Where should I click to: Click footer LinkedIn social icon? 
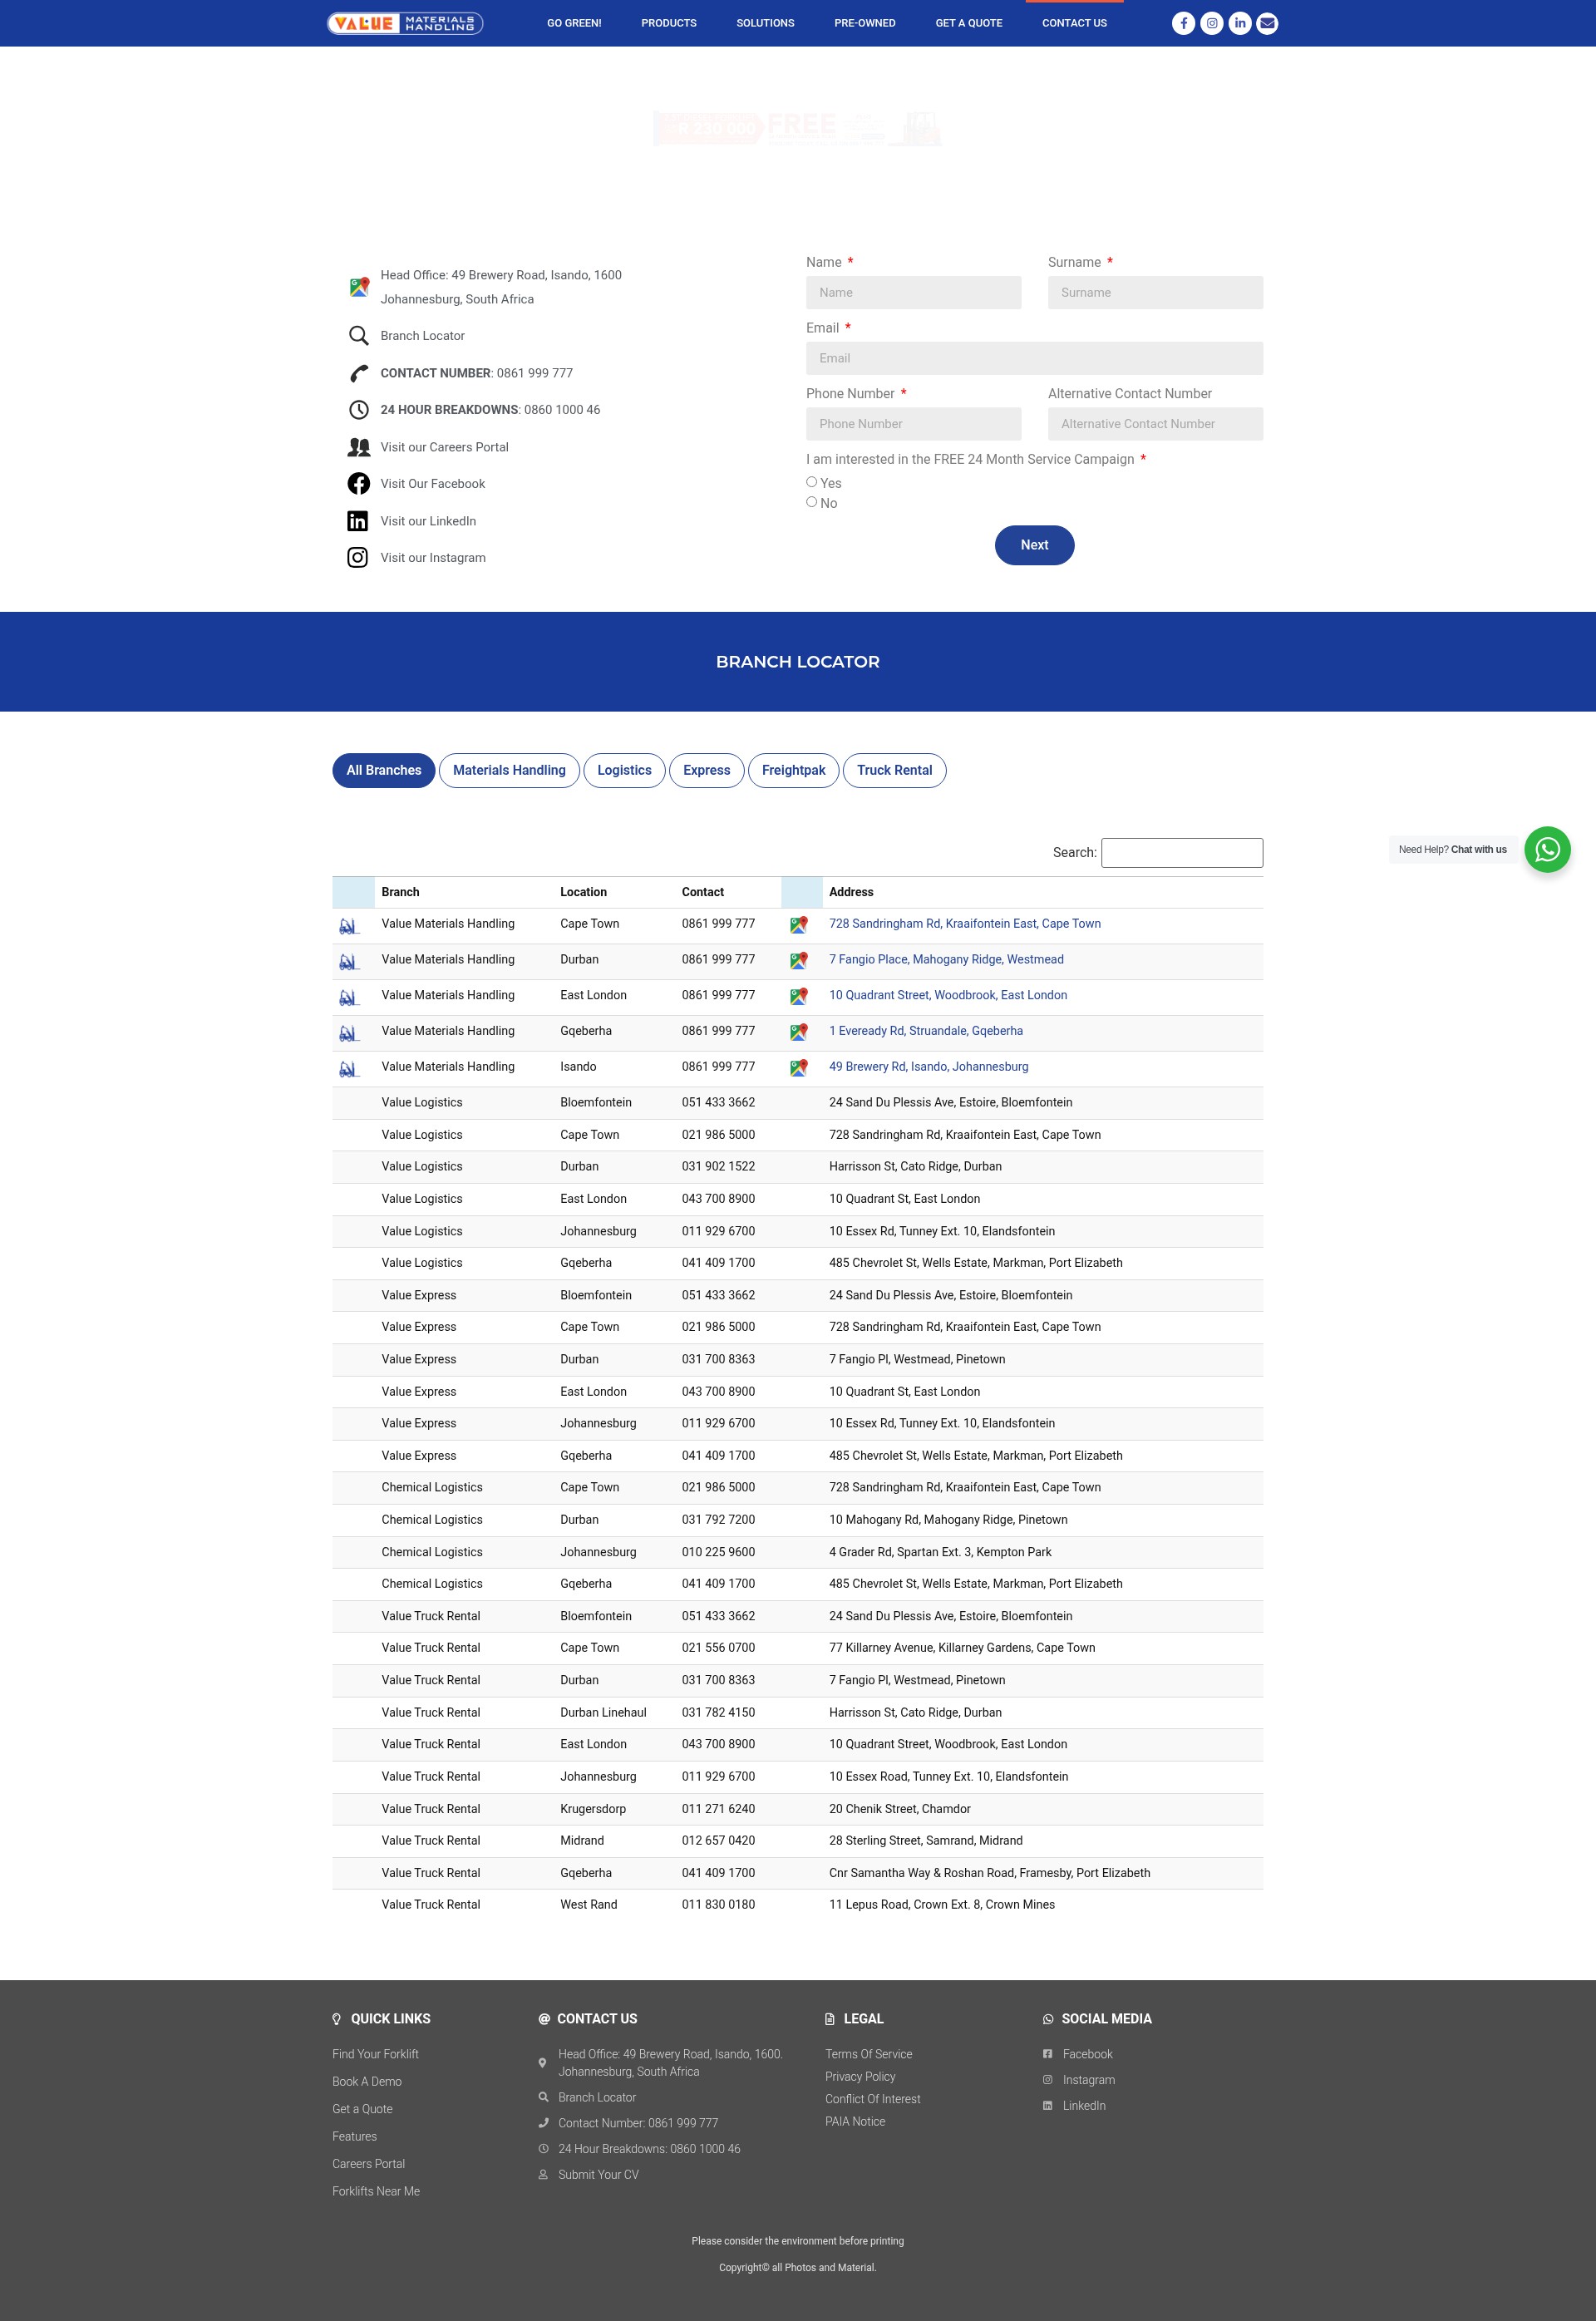coord(1047,2106)
